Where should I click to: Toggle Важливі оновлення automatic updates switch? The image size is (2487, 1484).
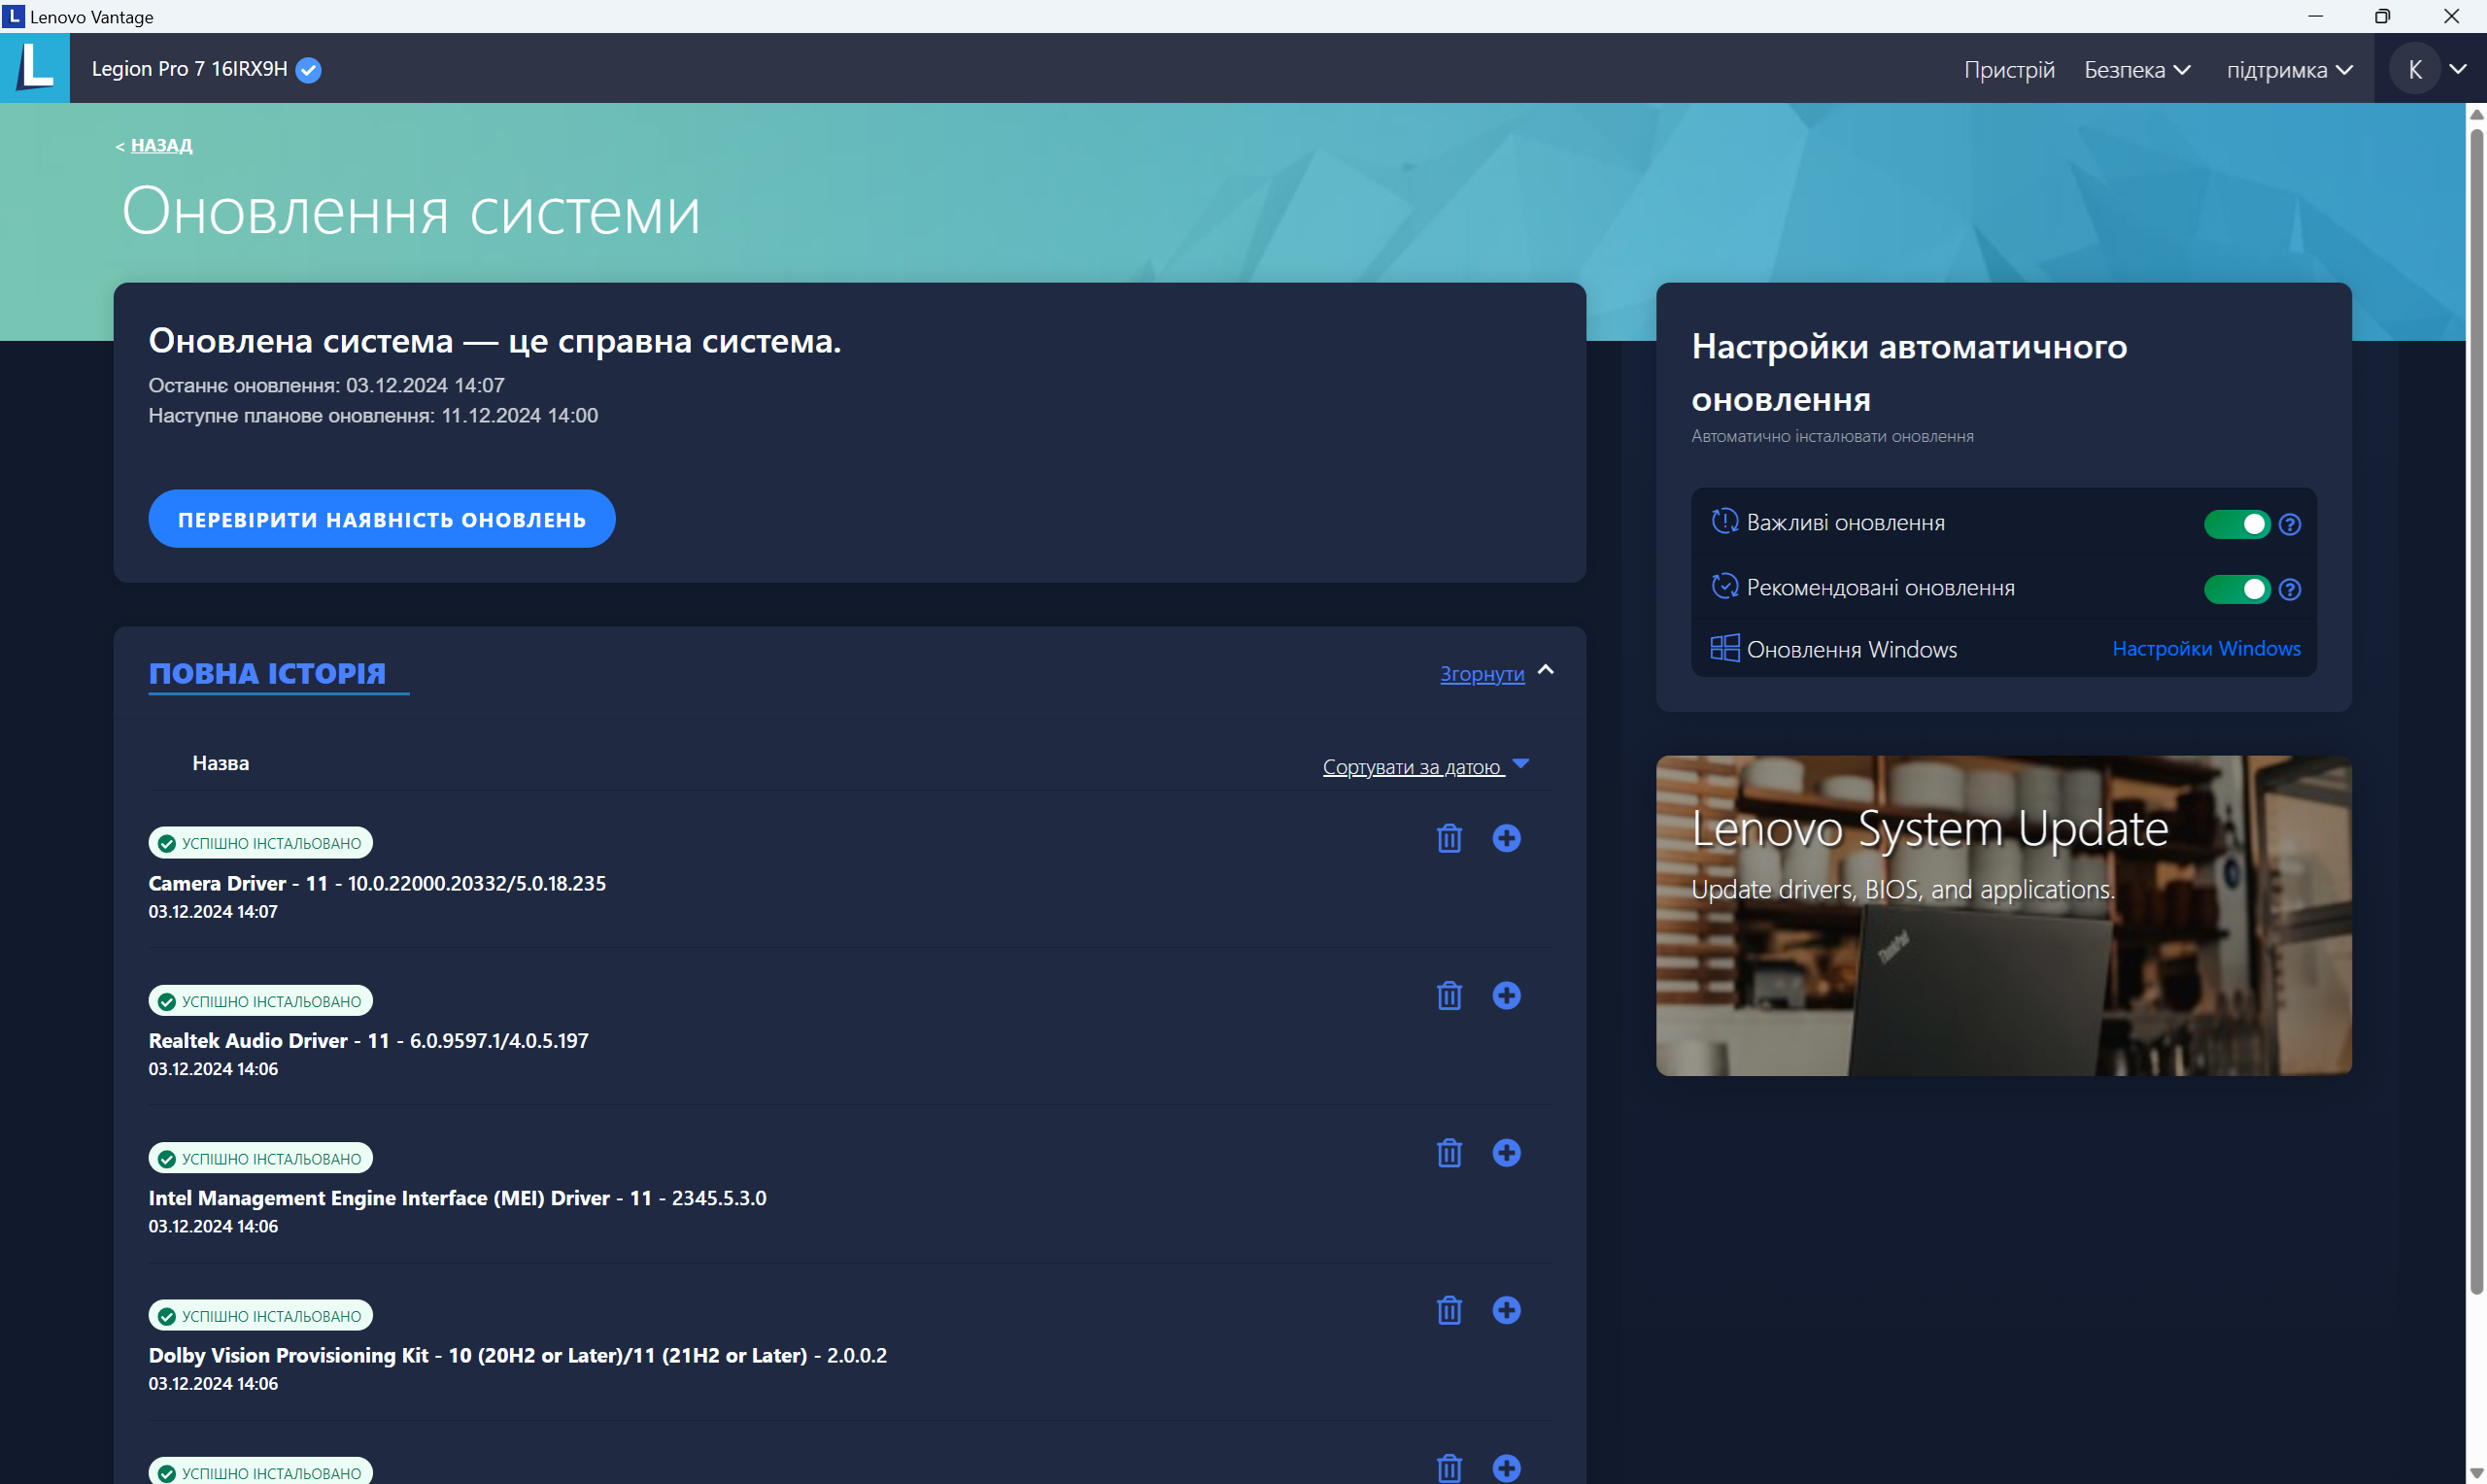coord(2237,524)
